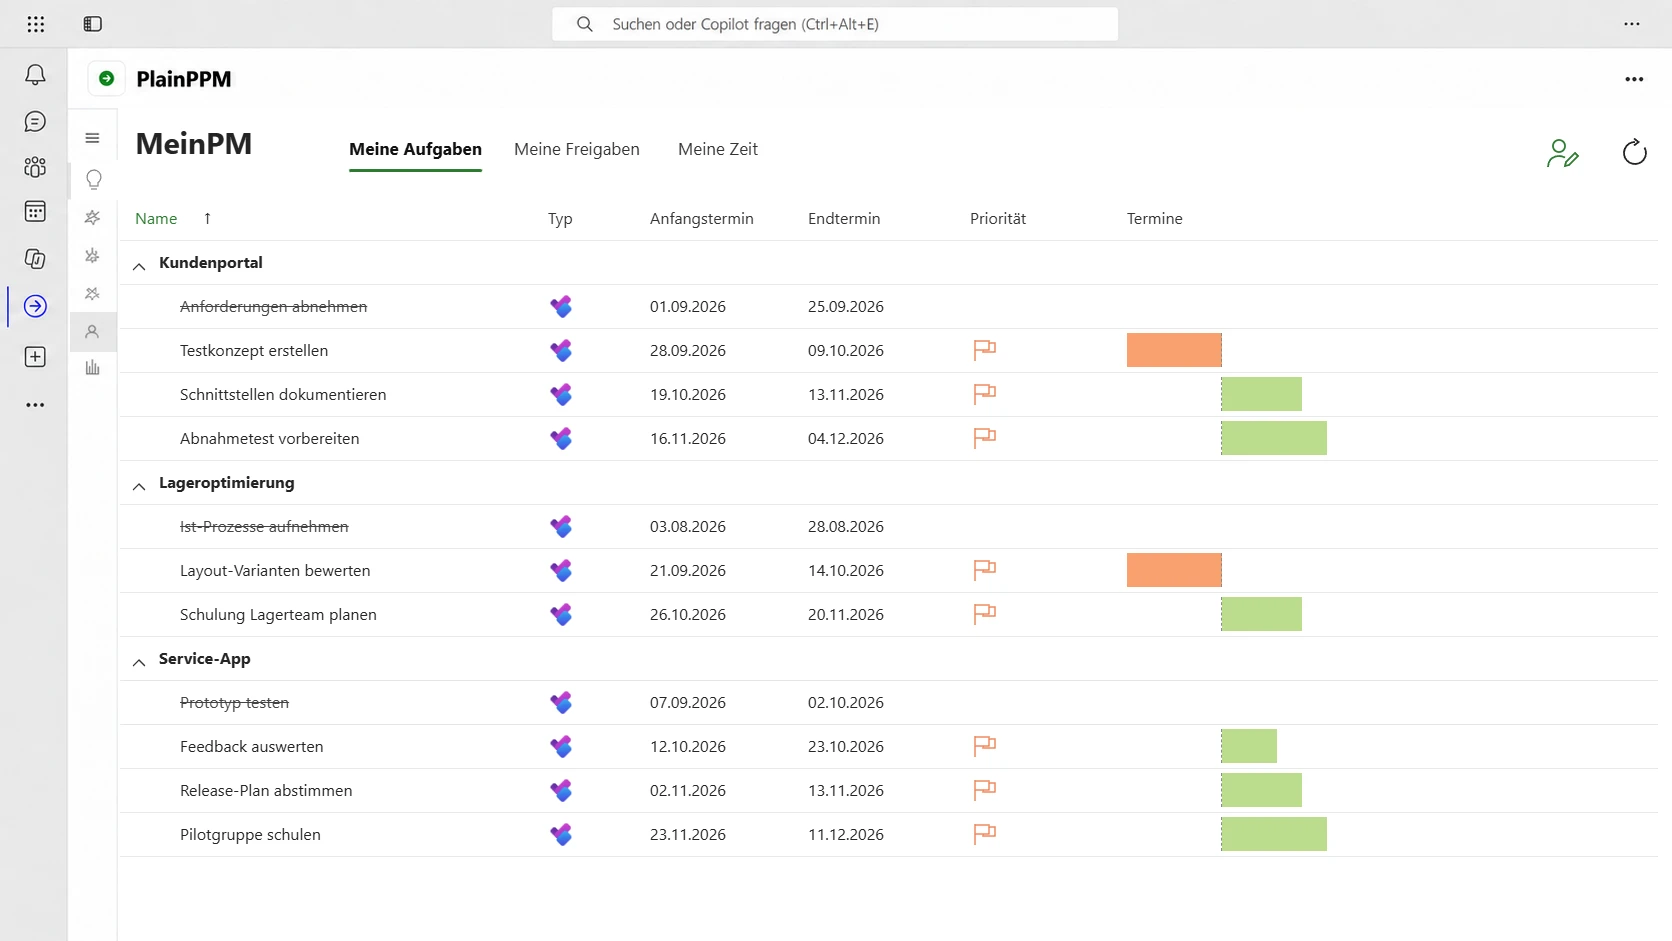This screenshot has width=1672, height=941.
Task: Toggle the navigation pane icon in the title bar
Action: click(93, 24)
